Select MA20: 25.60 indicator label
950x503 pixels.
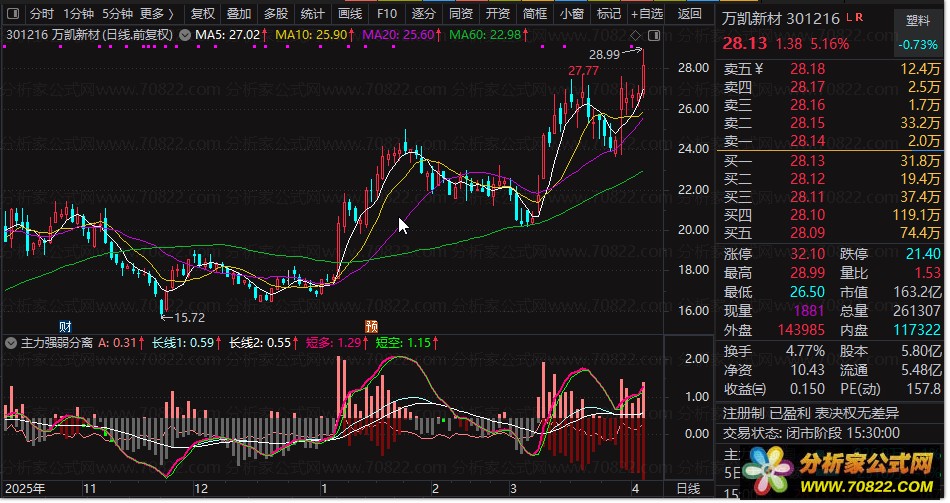pos(401,35)
